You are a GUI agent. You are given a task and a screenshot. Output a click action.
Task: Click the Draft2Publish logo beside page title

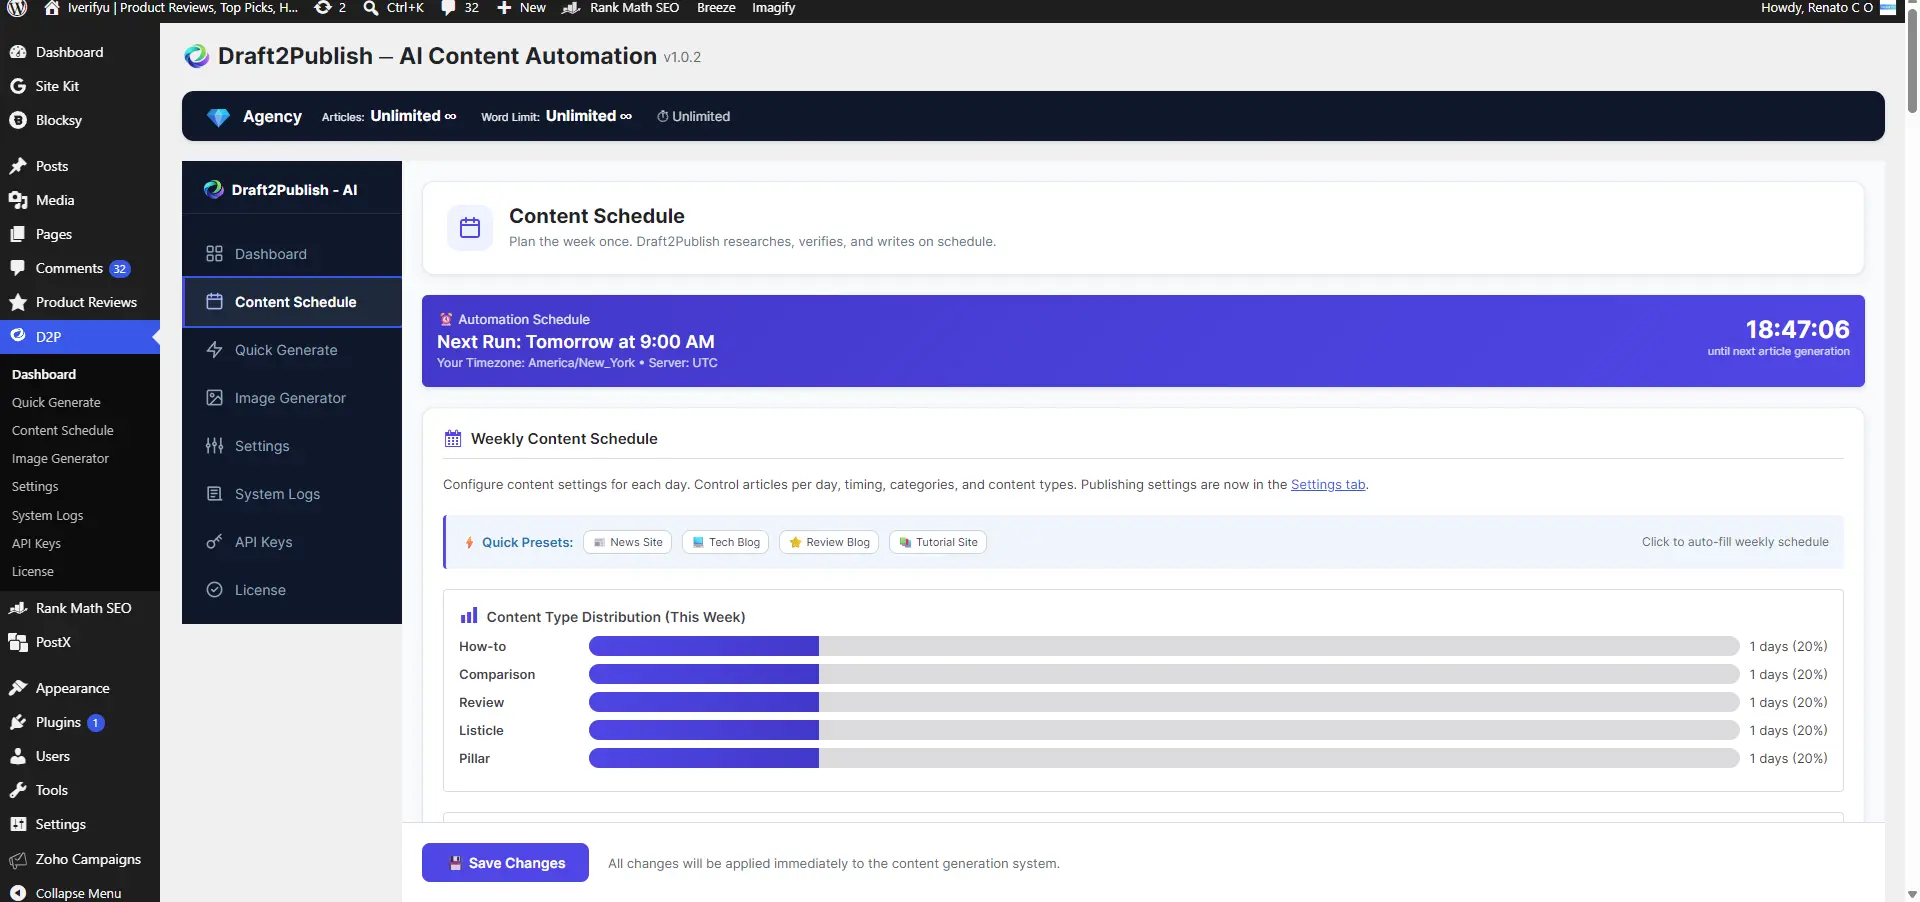pyautogui.click(x=197, y=56)
